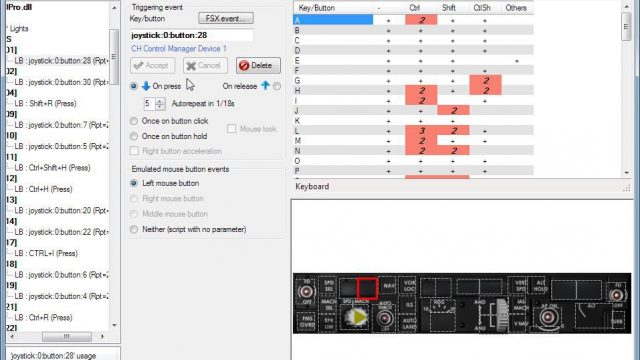Select the On release radio button

pyautogui.click(x=277, y=86)
